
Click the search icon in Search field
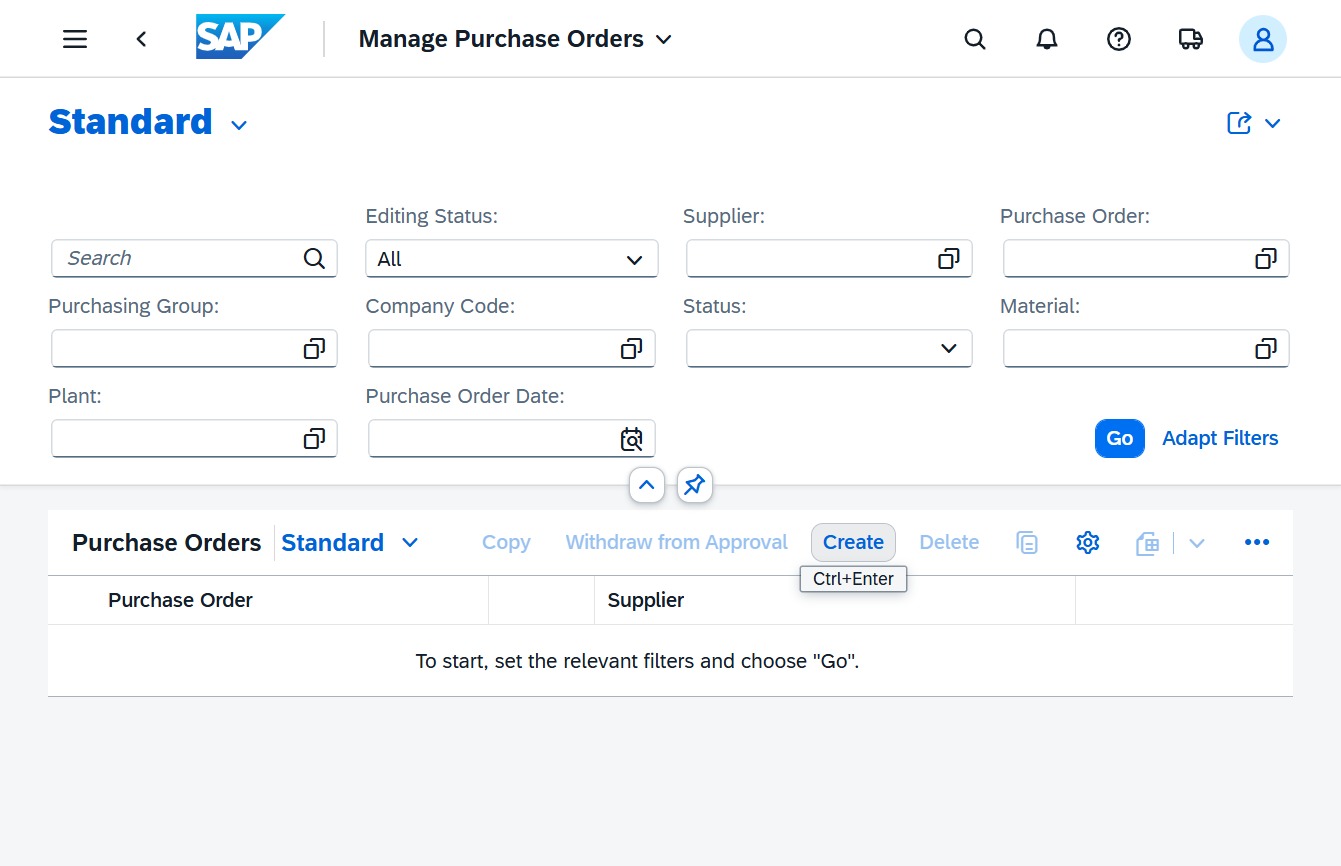tap(314, 259)
